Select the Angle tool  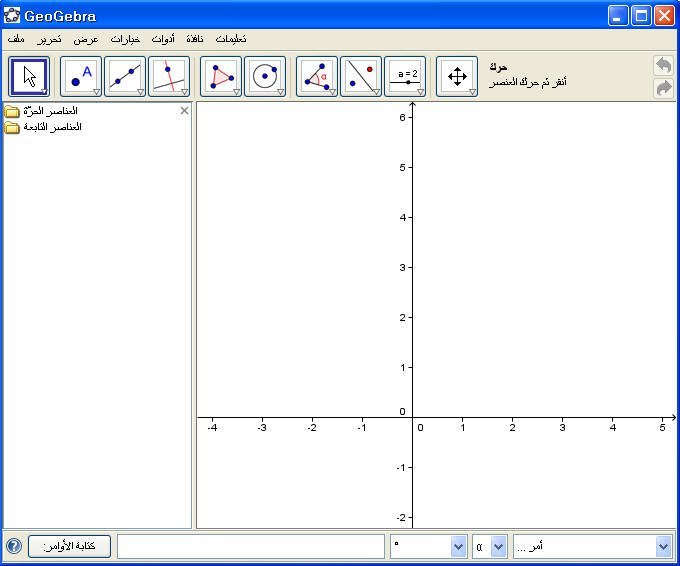(317, 76)
